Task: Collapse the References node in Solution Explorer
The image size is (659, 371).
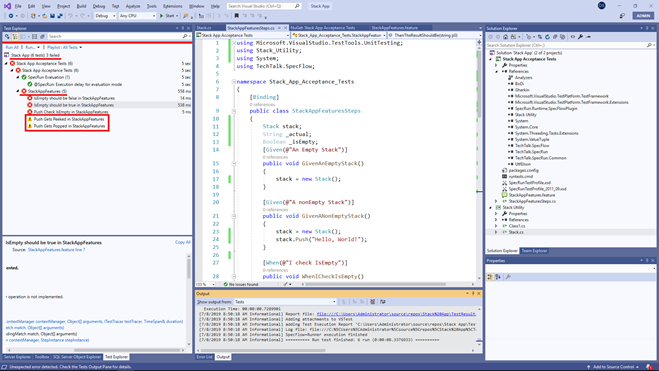Action: point(496,71)
